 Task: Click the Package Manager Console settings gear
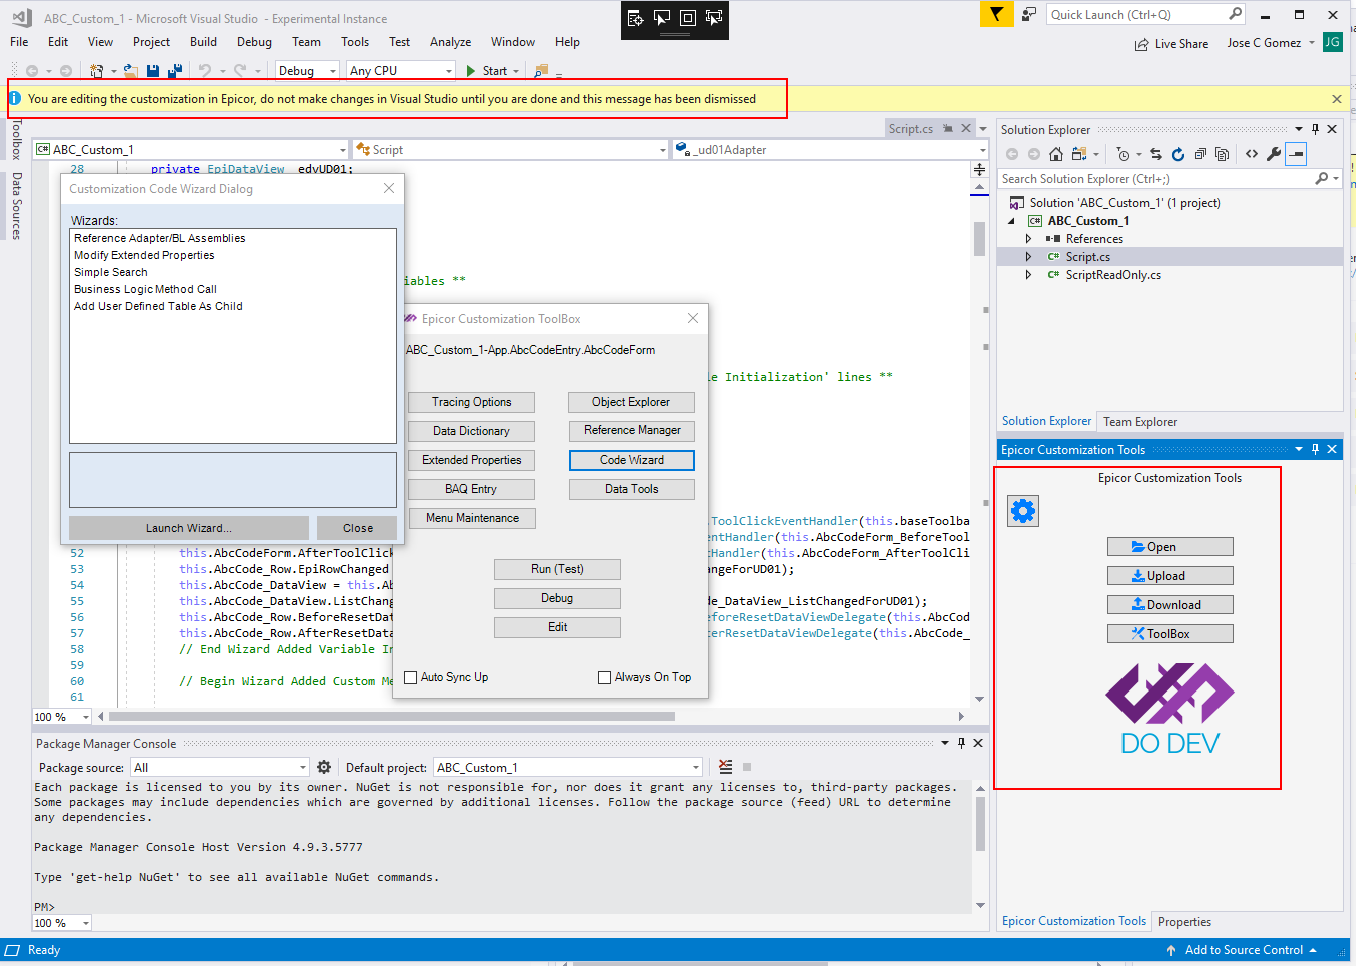coord(324,767)
